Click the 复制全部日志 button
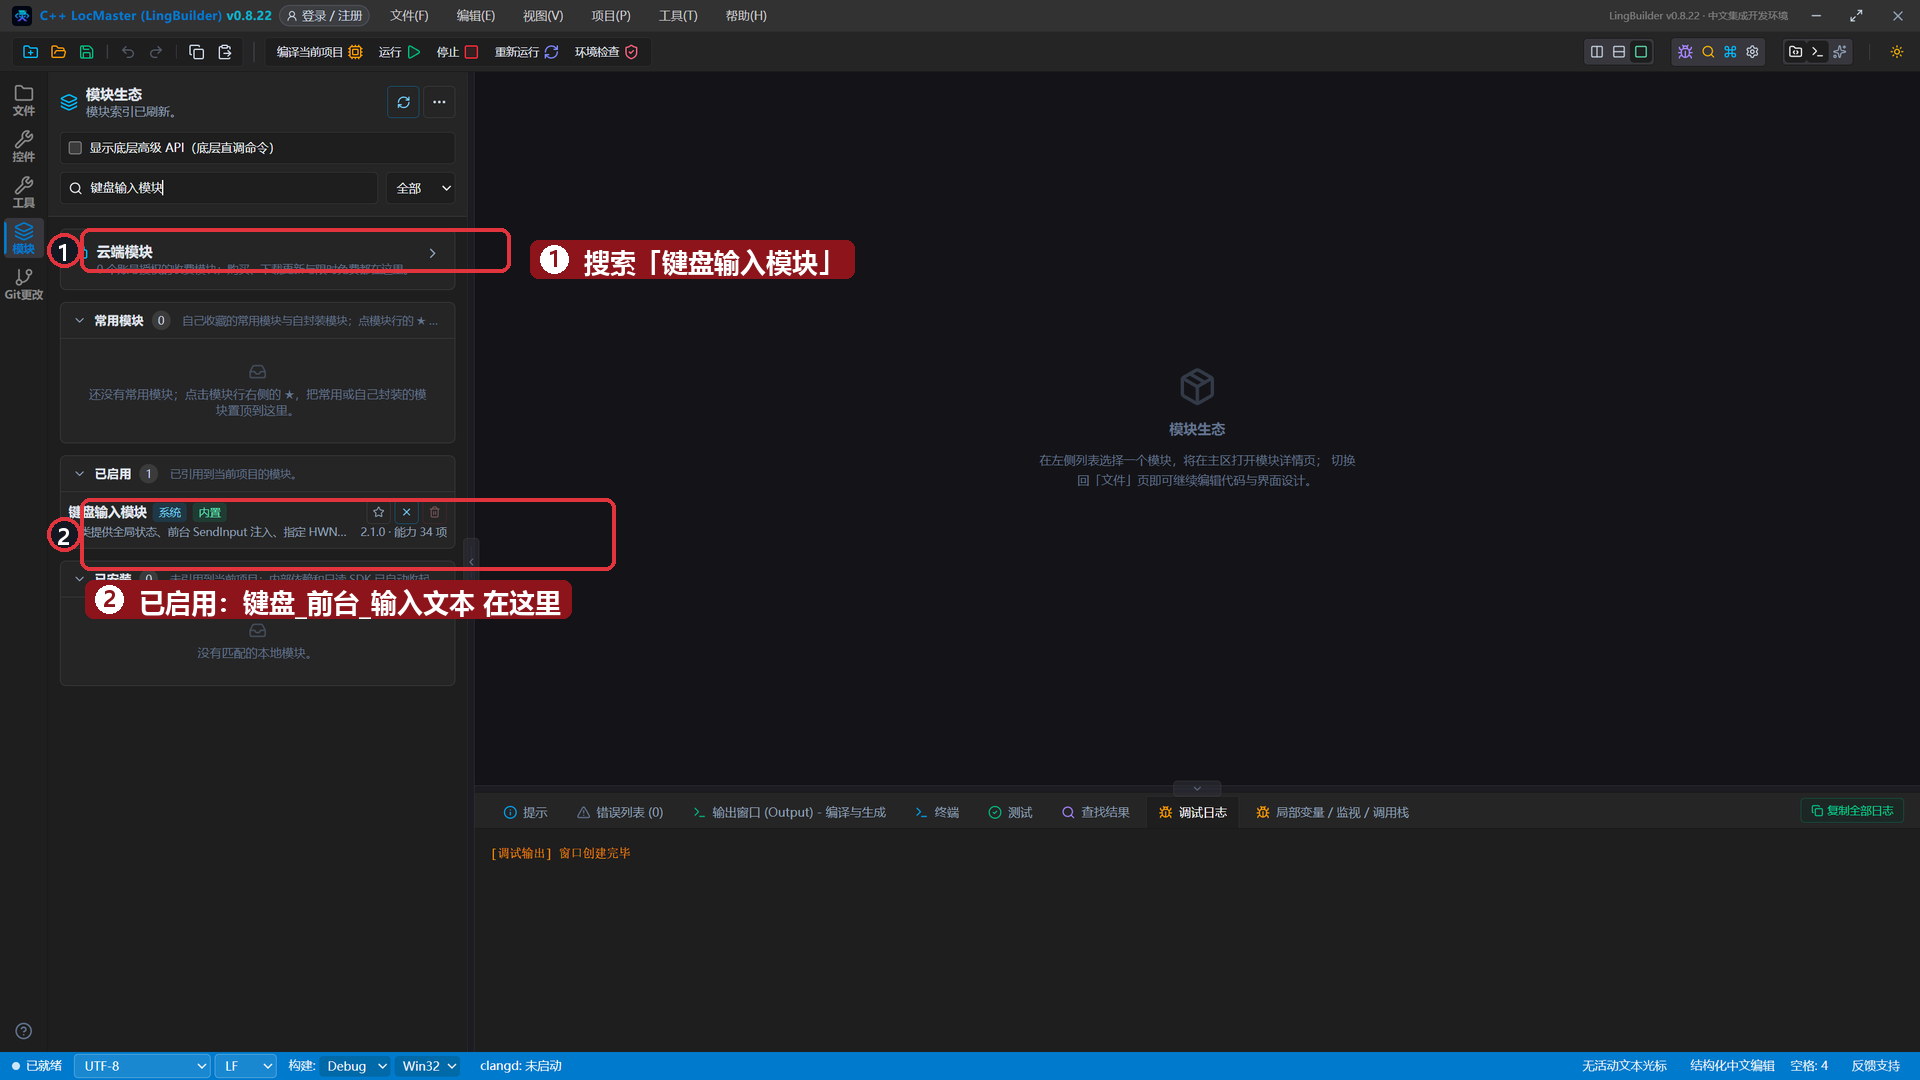The image size is (1920, 1080). click(1852, 811)
